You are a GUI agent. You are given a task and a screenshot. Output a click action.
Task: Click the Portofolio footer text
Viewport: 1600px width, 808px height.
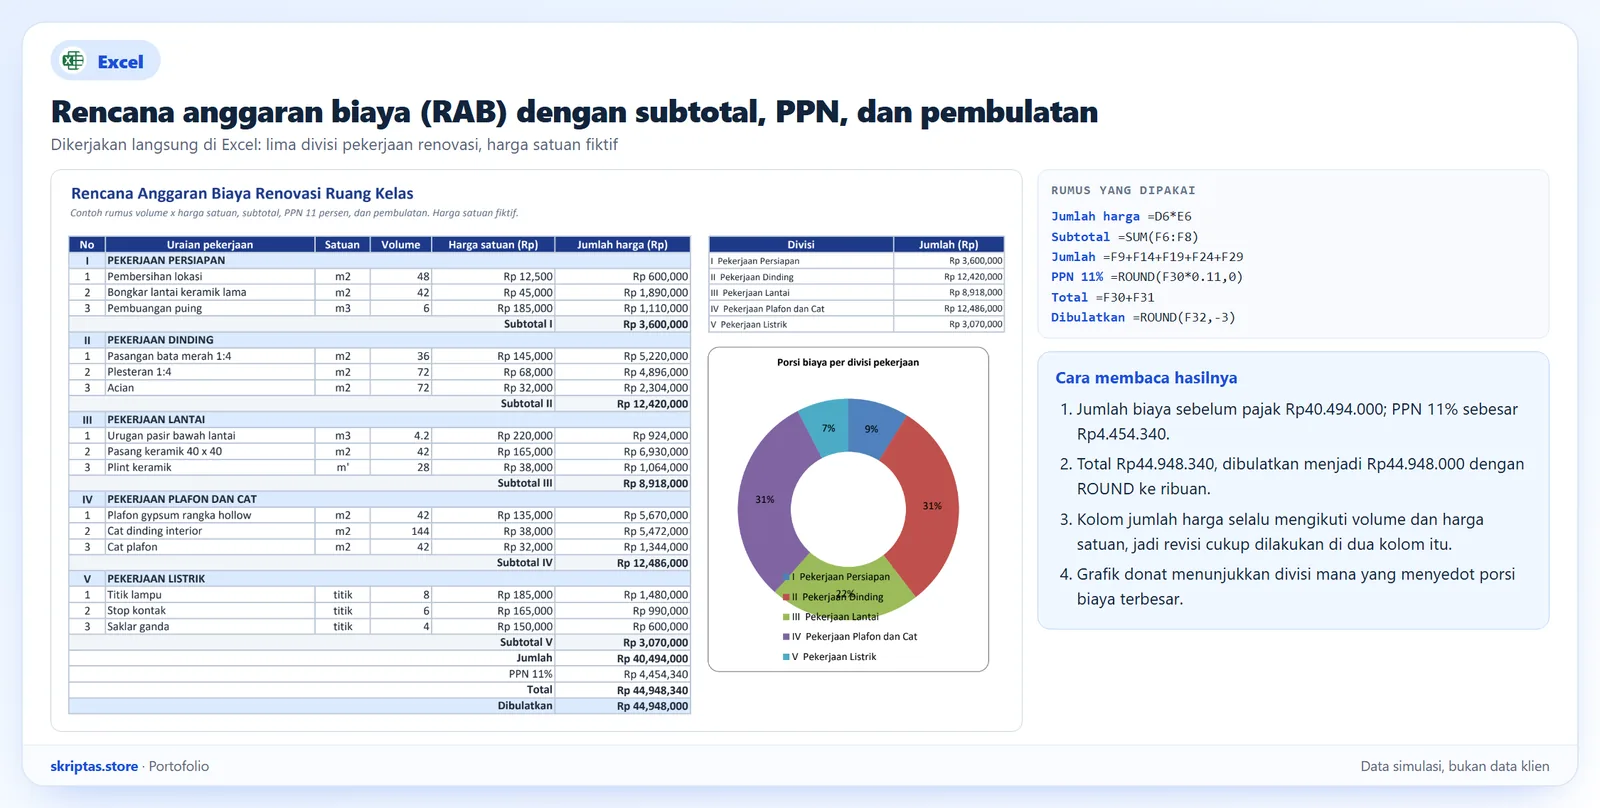click(179, 766)
